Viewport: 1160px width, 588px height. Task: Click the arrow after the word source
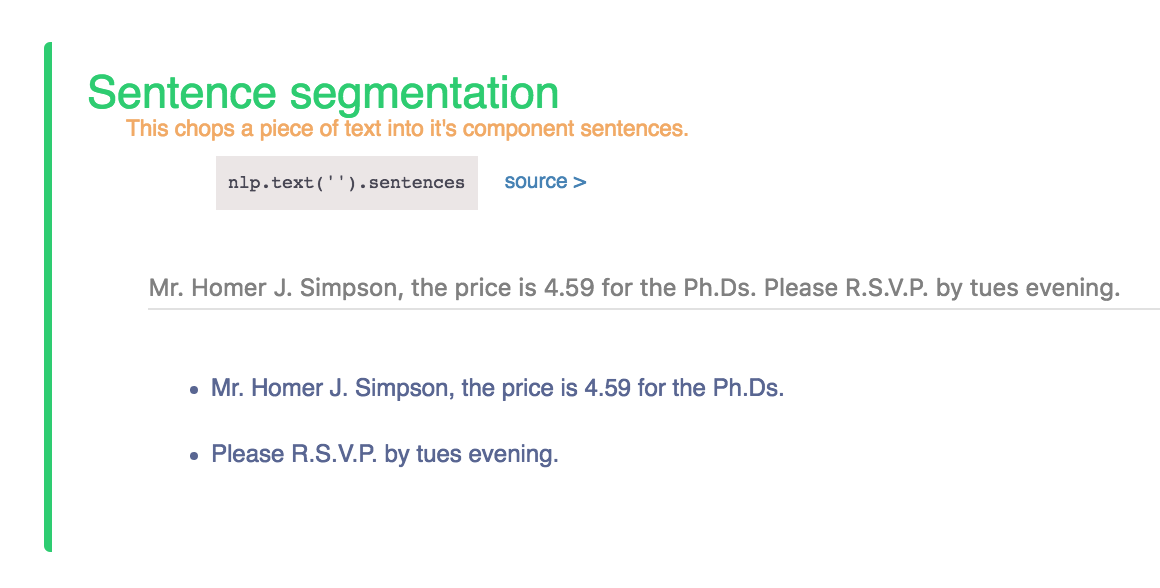(x=579, y=182)
